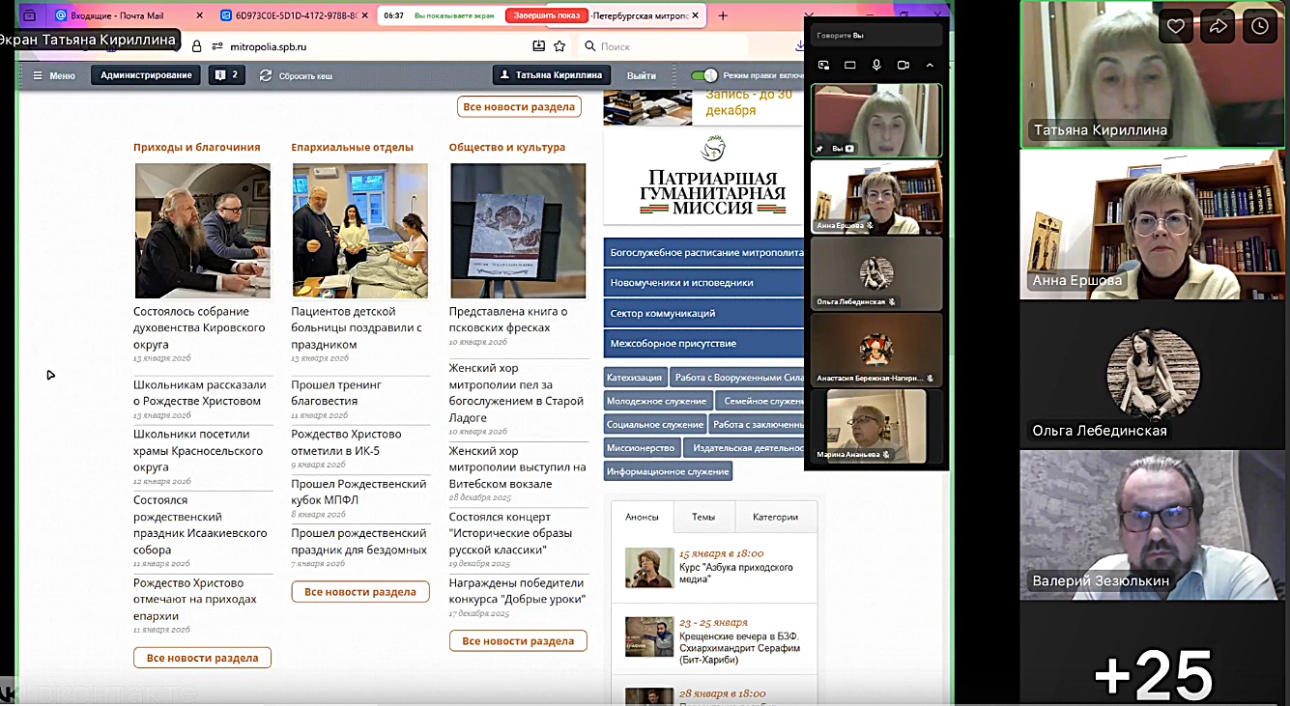Screen dimensions: 1290x706
Task: Click the camera icon in call panel
Action: coord(903,65)
